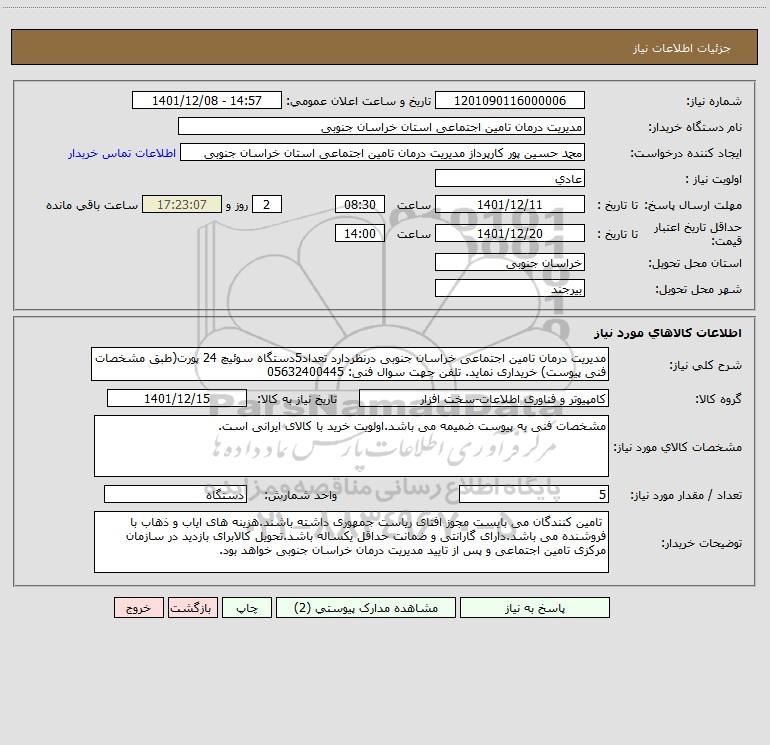Screen dimensions: 770x745
Task: Click the request creator name field
Action: pyautogui.click(x=383, y=152)
